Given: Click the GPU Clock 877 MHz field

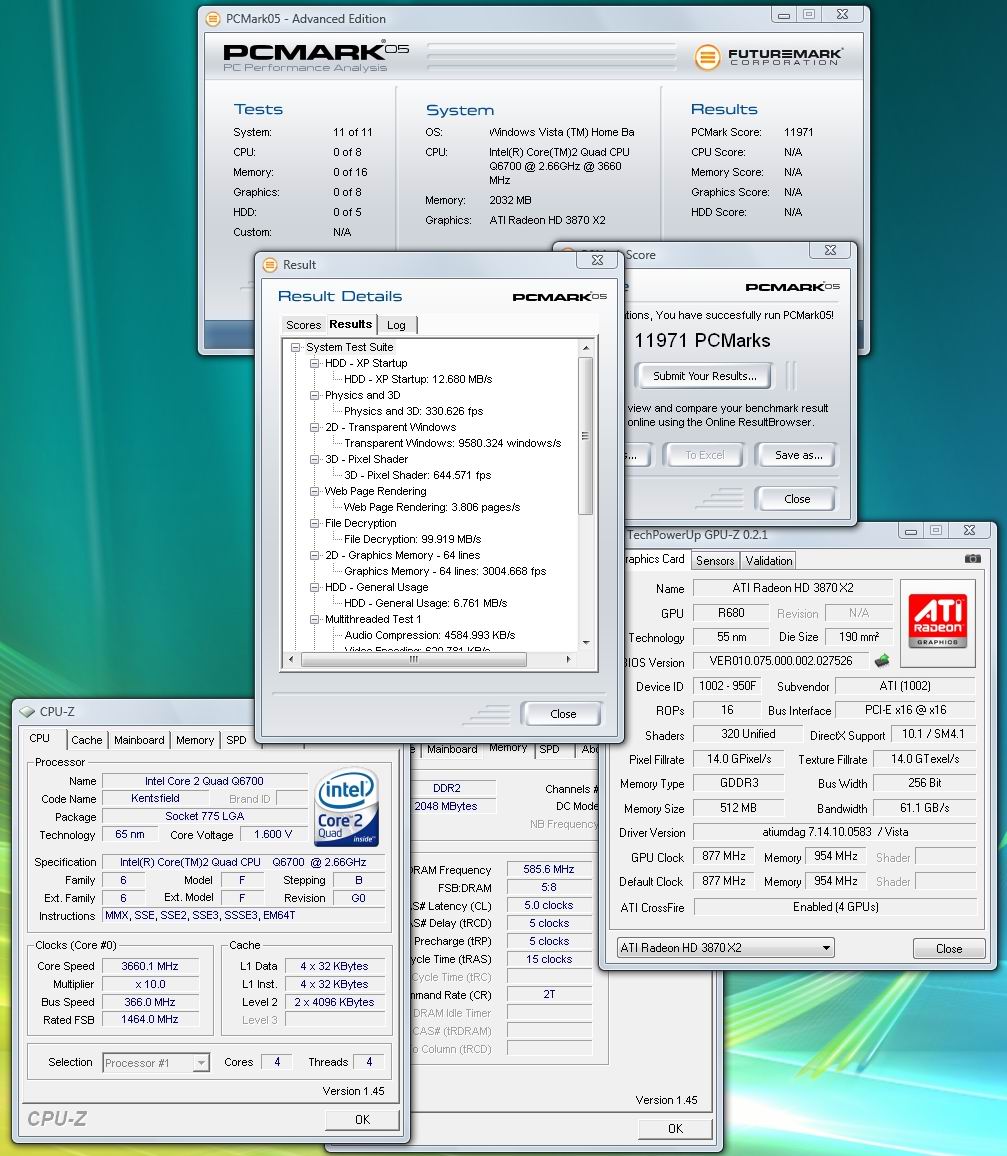Looking at the screenshot, I should click(723, 857).
